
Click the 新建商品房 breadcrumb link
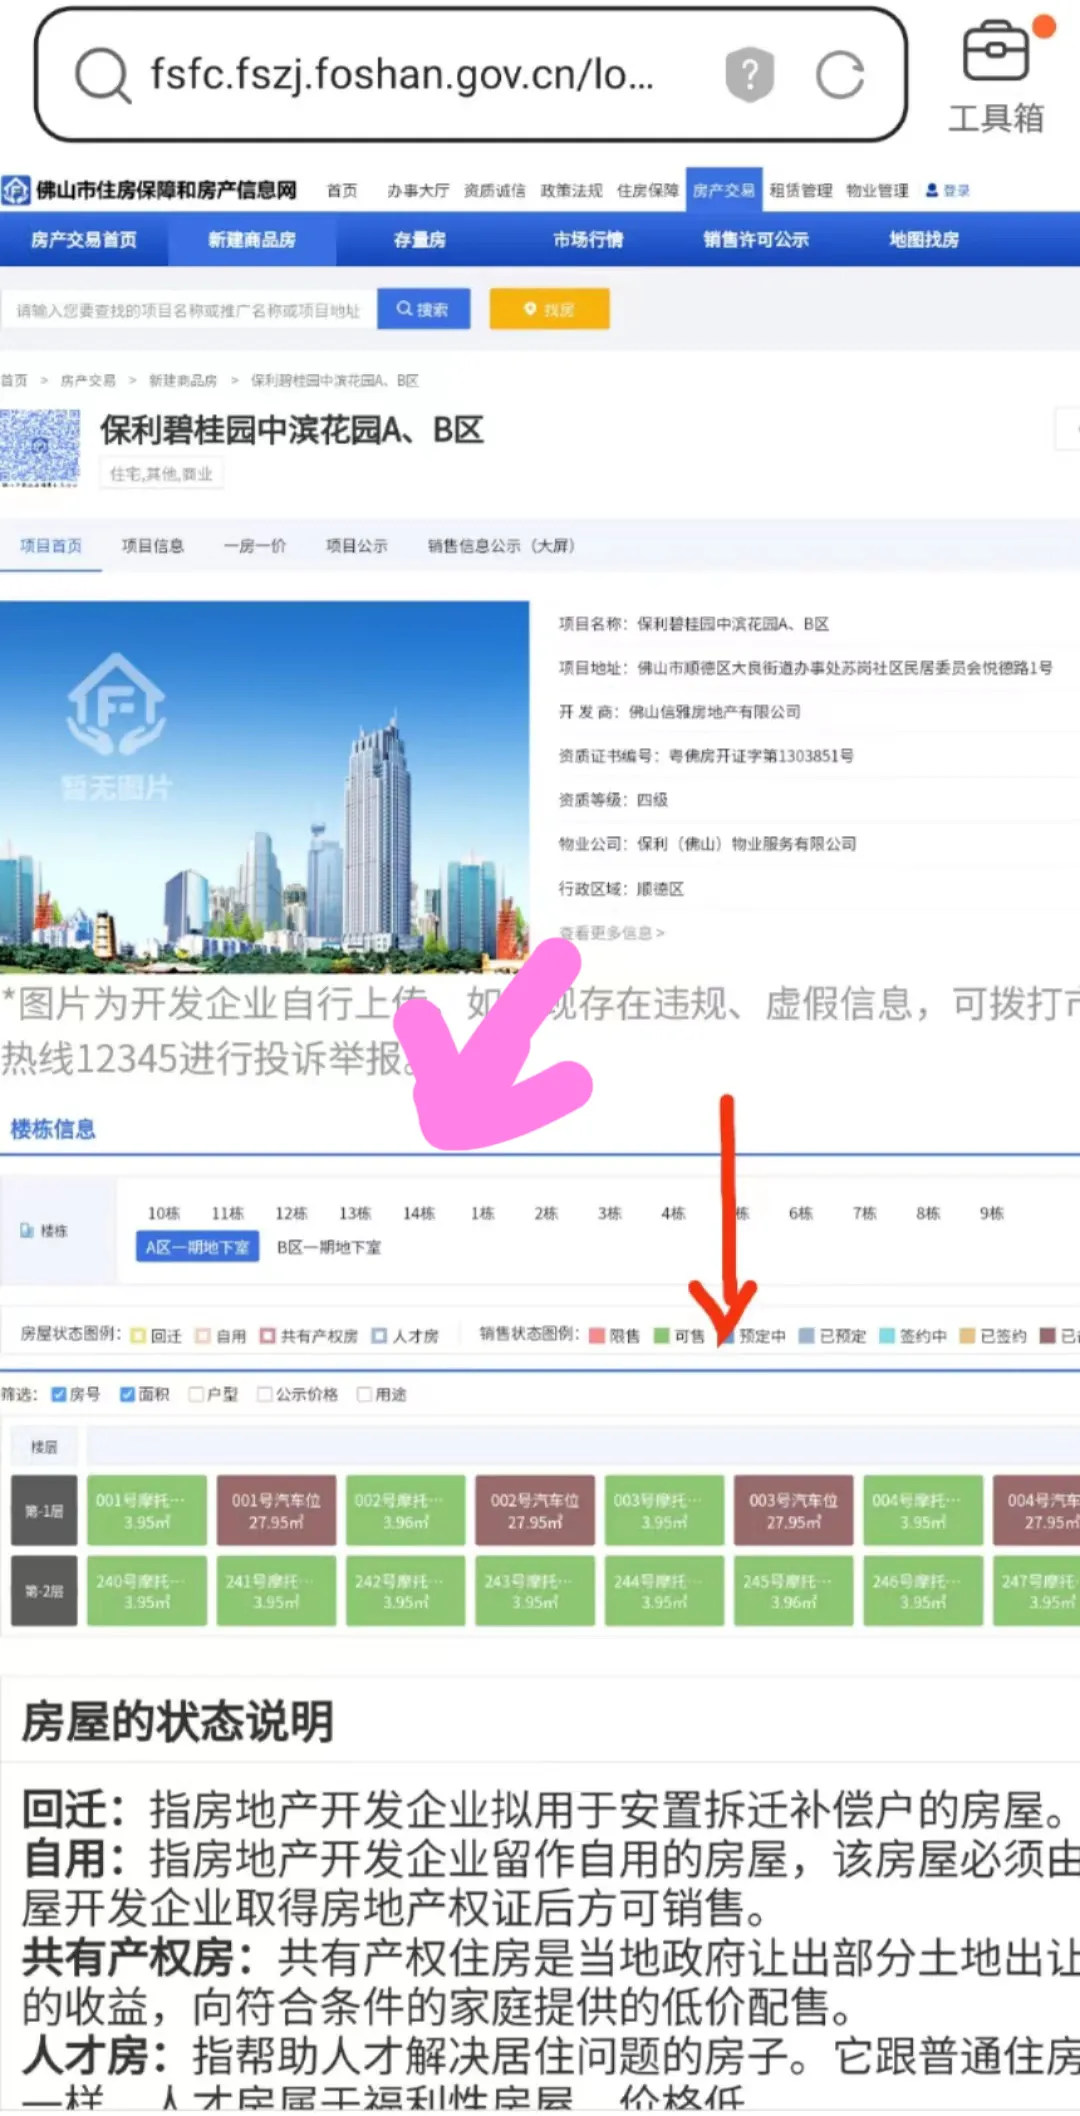click(x=182, y=381)
